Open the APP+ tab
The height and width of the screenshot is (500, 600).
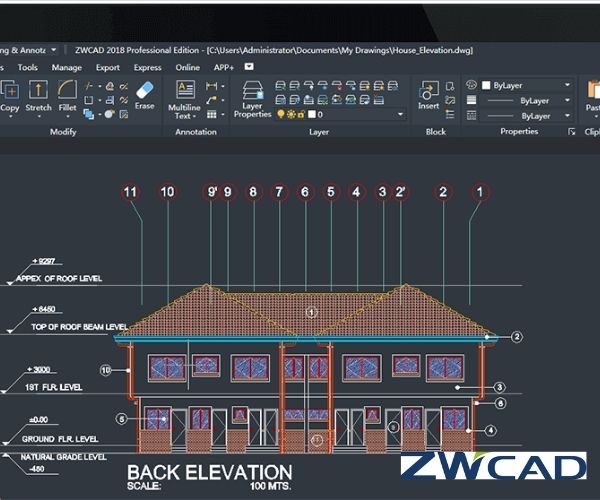224,67
